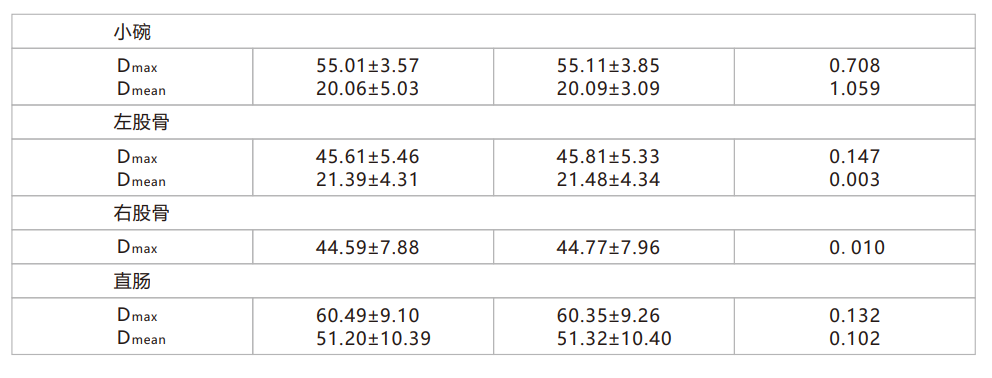Click the 左股骨 section header

tap(141, 122)
